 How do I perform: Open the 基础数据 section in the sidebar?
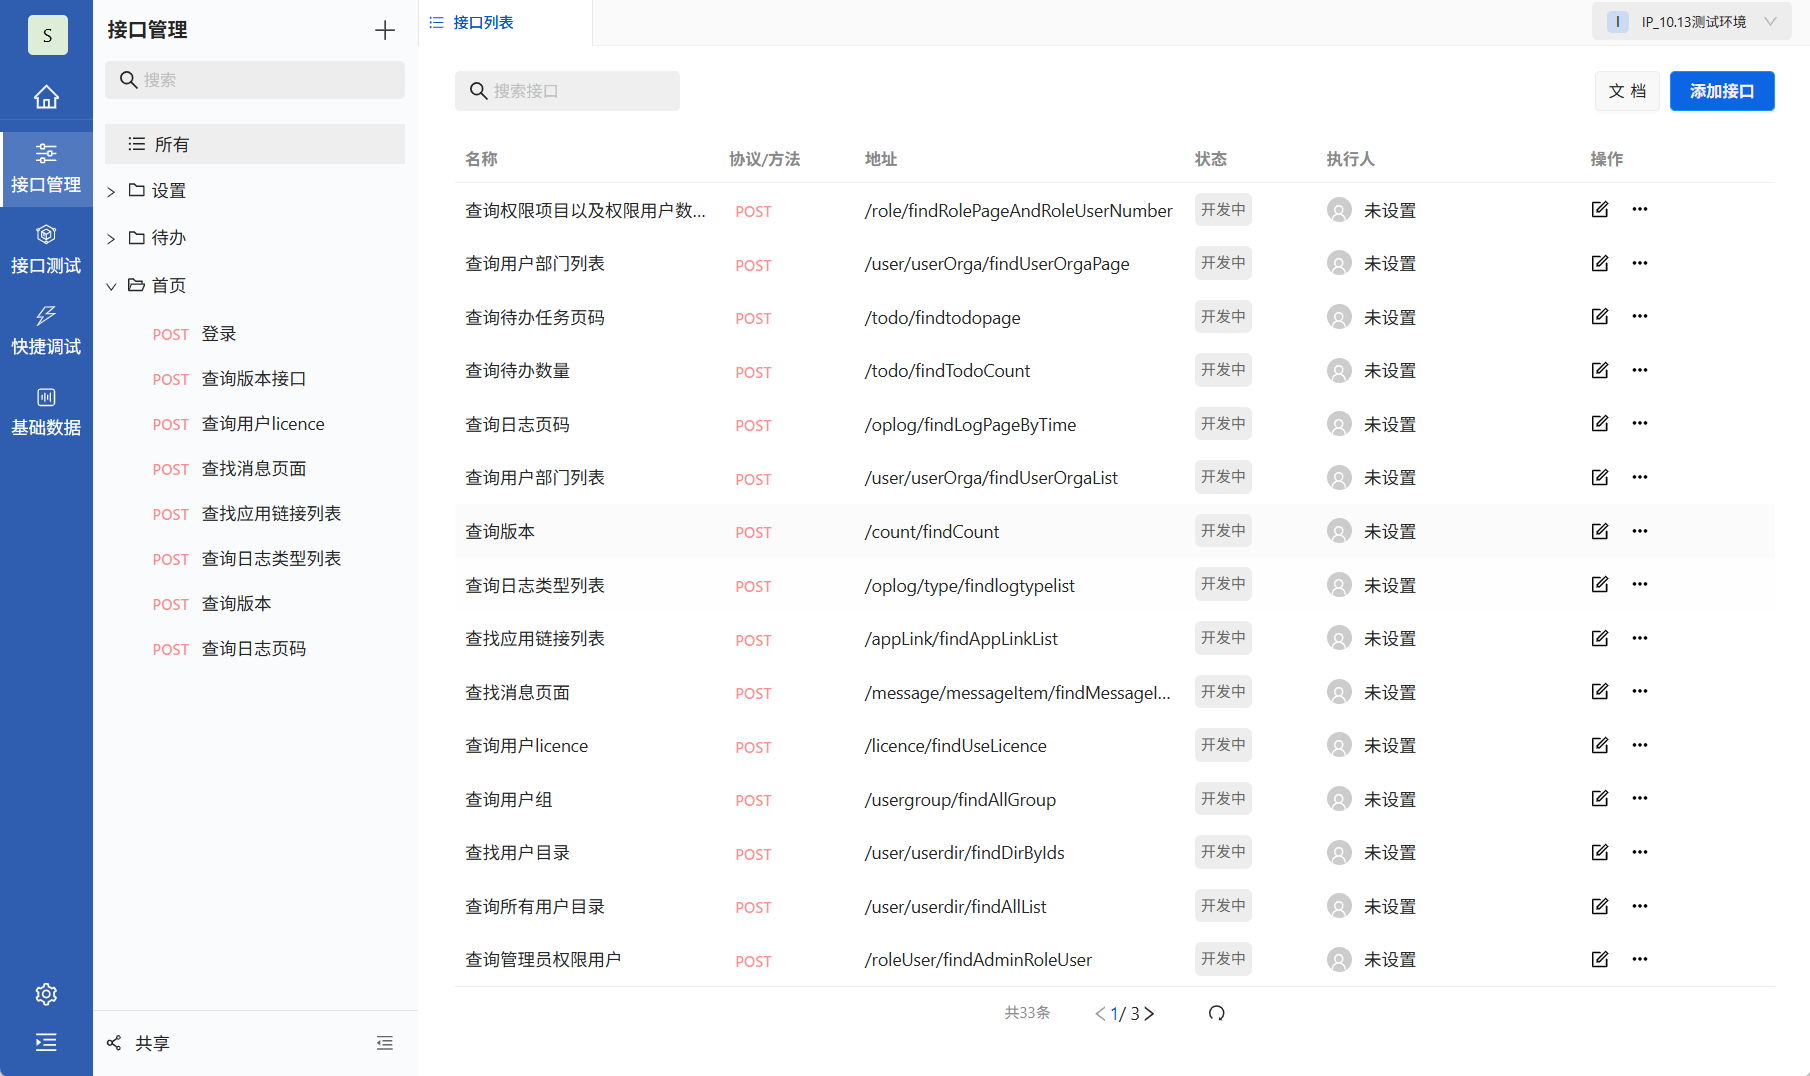(46, 410)
